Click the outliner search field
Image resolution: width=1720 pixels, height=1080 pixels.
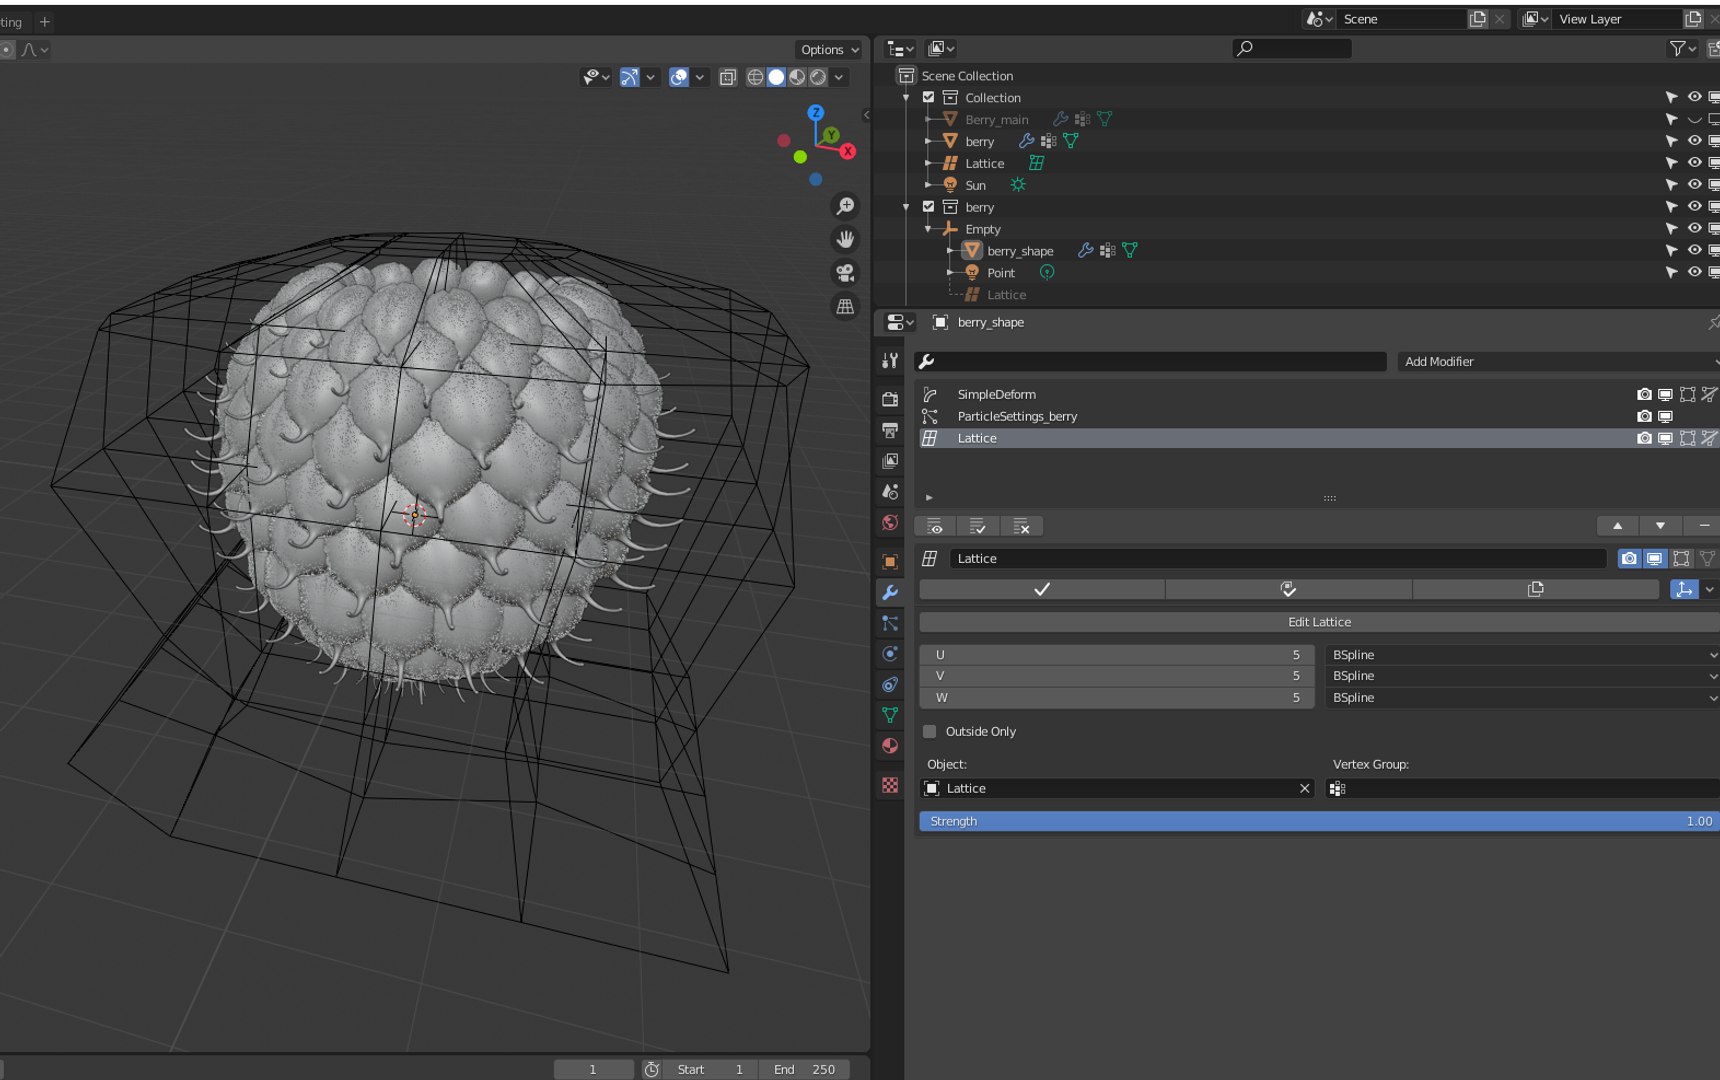point(1292,48)
